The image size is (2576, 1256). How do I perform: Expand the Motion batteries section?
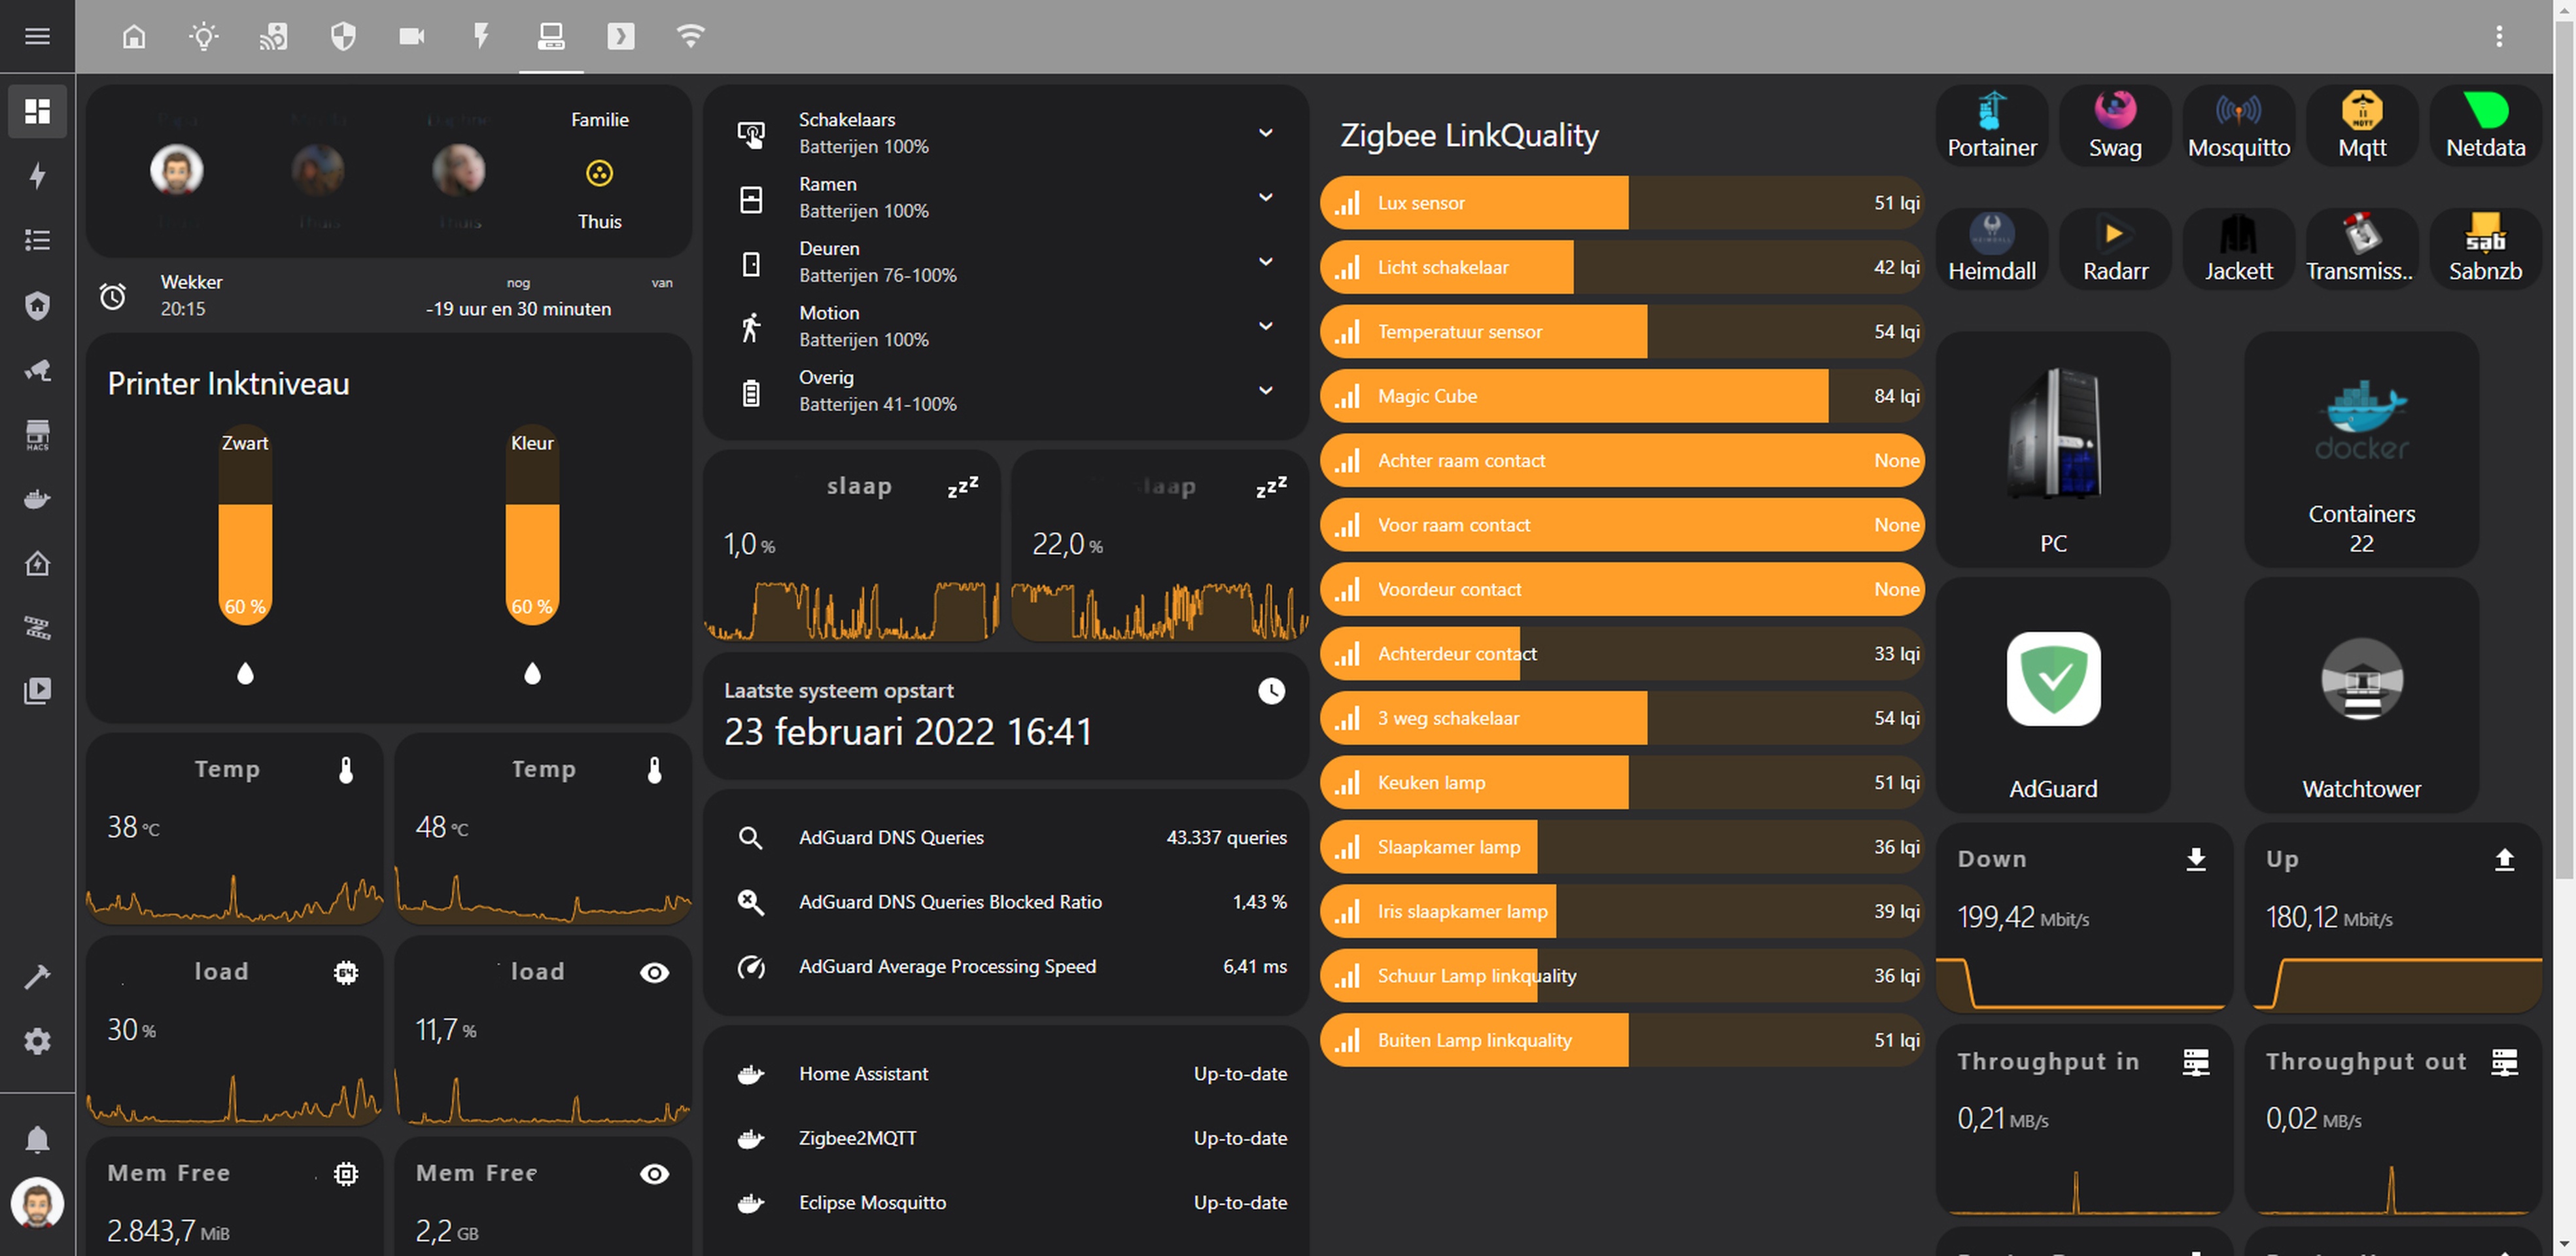point(1266,326)
